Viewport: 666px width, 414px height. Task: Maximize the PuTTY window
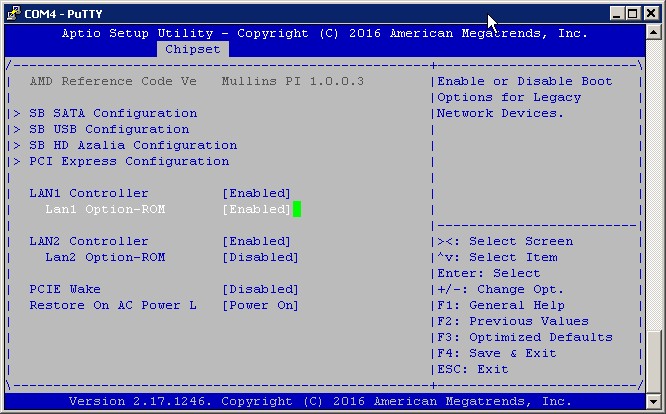point(632,14)
